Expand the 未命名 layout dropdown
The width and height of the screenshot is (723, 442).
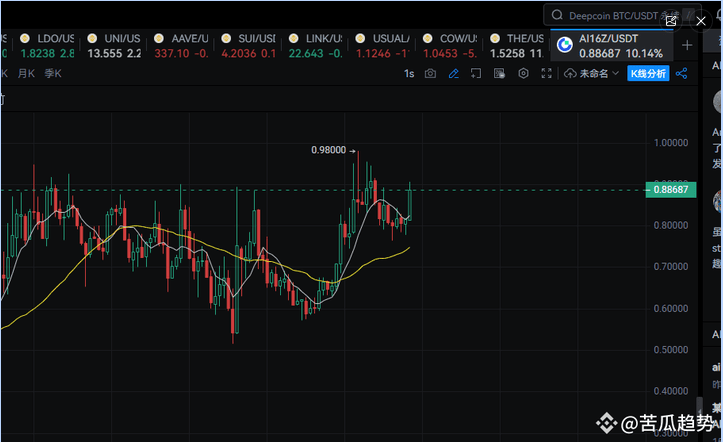[x=592, y=74]
